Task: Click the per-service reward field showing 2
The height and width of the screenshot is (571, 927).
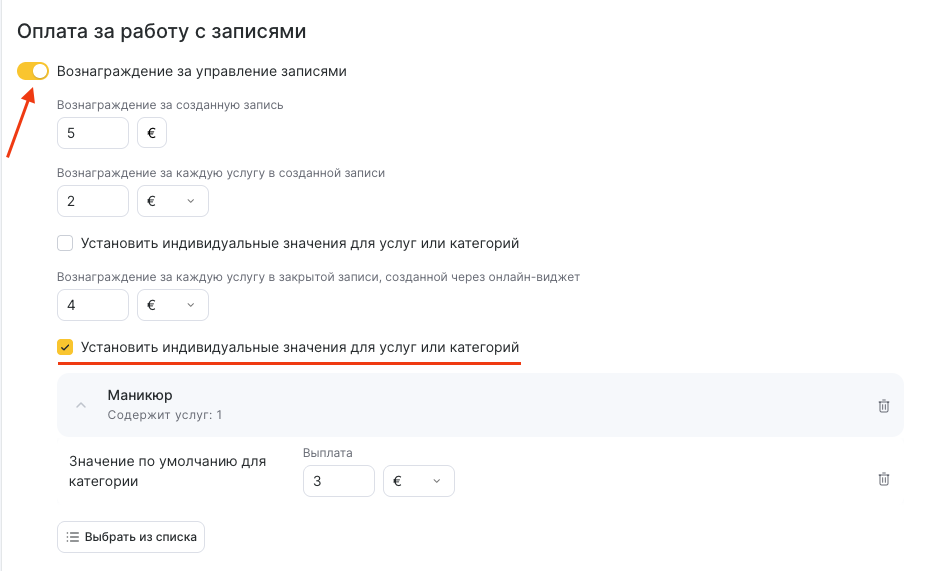Action: (x=93, y=201)
